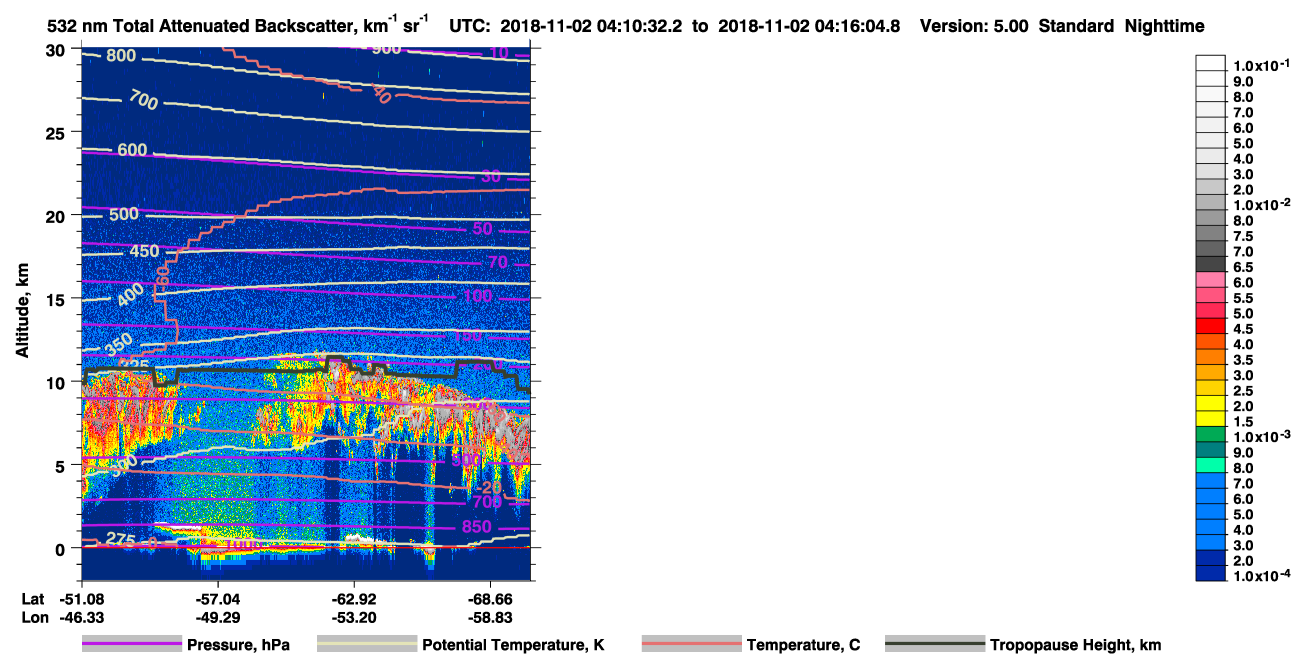Select the mint green swatch in colorbar
The image size is (1300, 667).
(1211, 464)
